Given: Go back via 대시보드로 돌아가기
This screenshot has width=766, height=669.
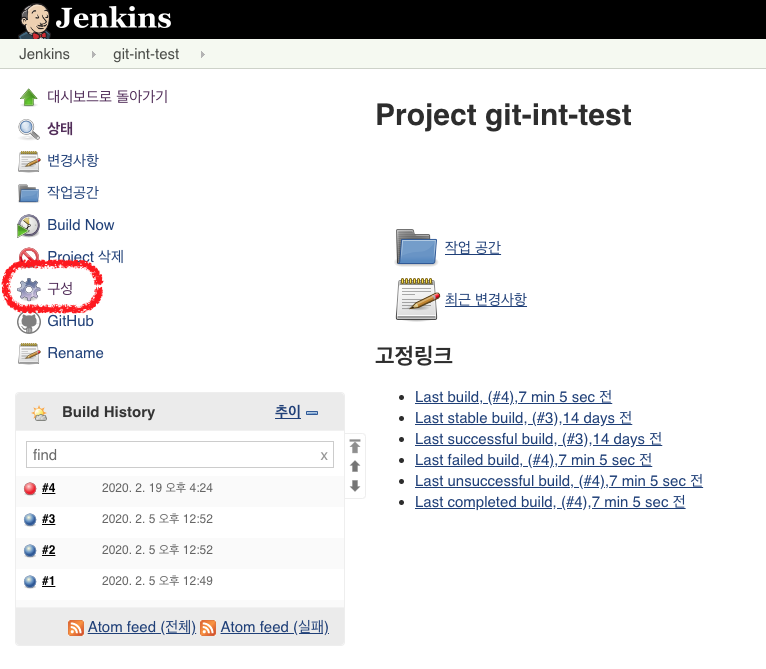Looking at the screenshot, I should (x=107, y=96).
